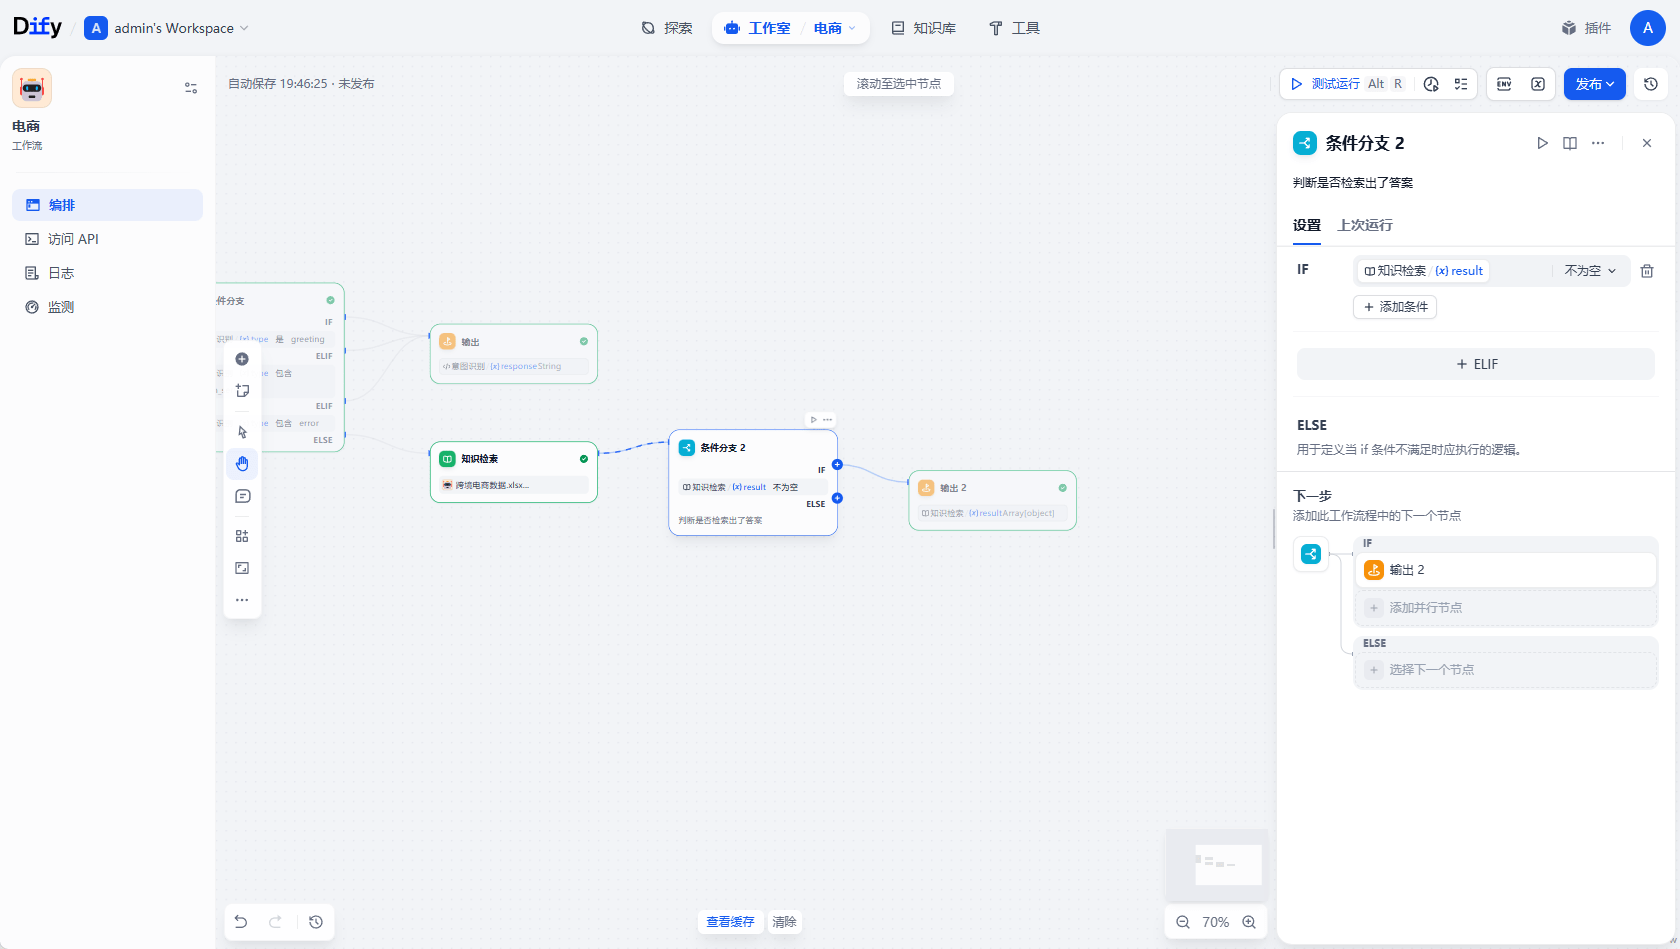Image resolution: width=1680 pixels, height=949 pixels.
Task: Click the add node plus icon
Action: point(242,359)
